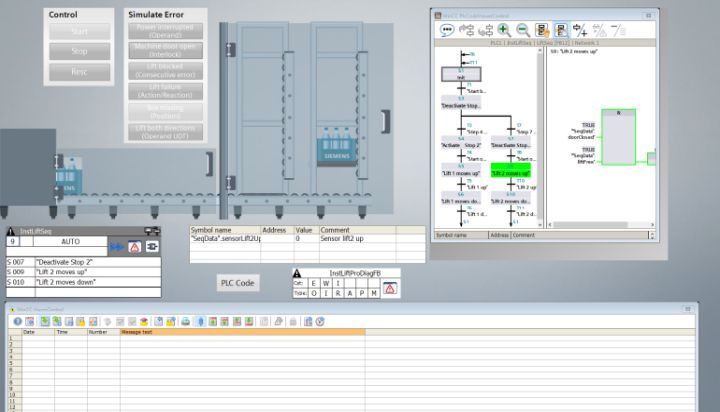Click the Value column header in symbol table
Screen dimensions: 720x412
pos(306,230)
